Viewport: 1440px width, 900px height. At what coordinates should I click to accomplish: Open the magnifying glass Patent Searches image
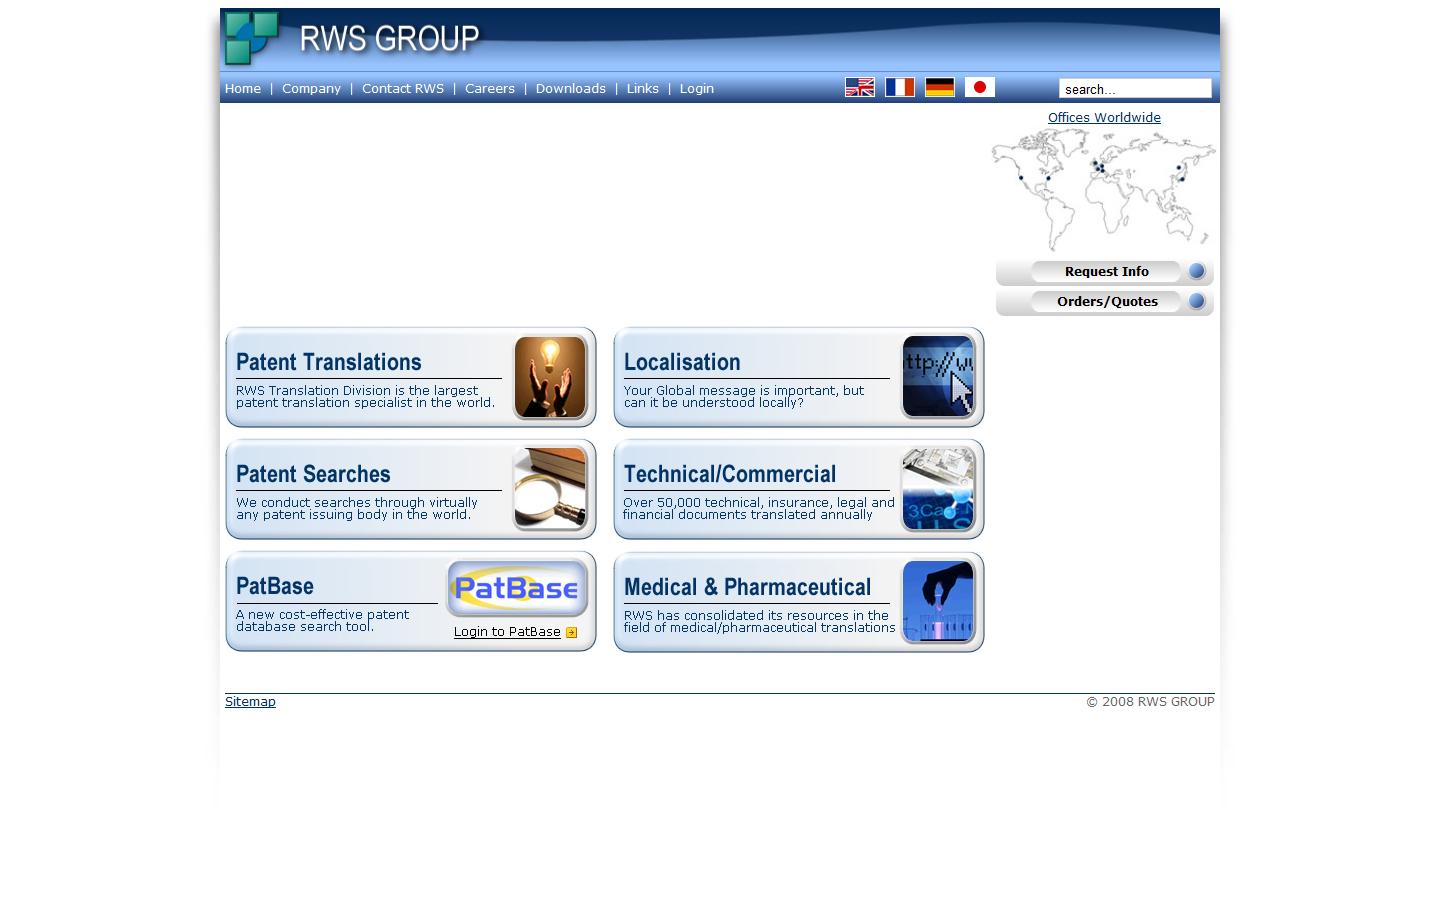pyautogui.click(x=550, y=489)
